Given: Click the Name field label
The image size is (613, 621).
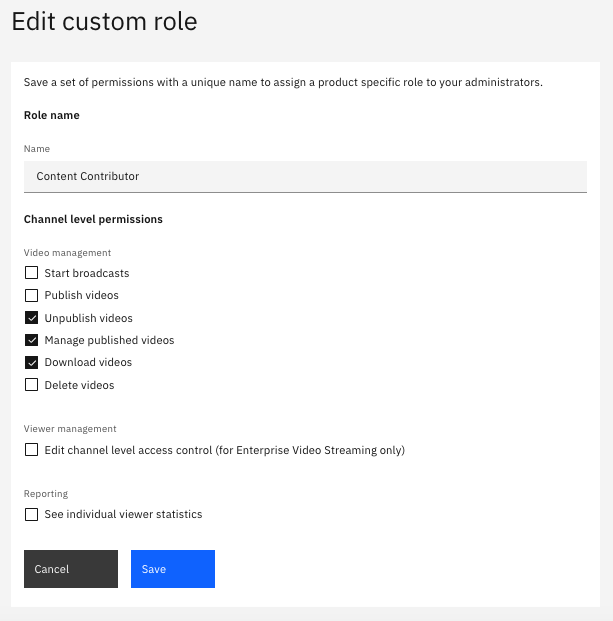Looking at the screenshot, I should tap(37, 149).
